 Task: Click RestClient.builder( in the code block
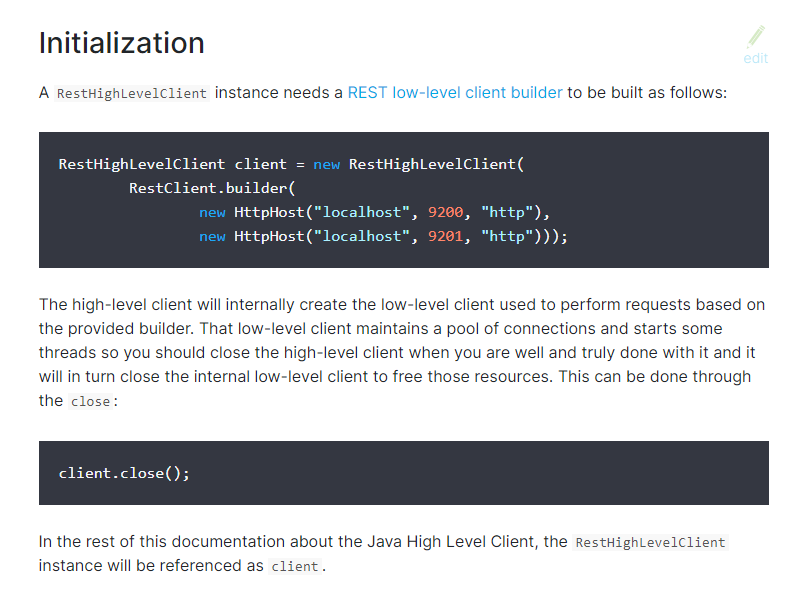212,188
